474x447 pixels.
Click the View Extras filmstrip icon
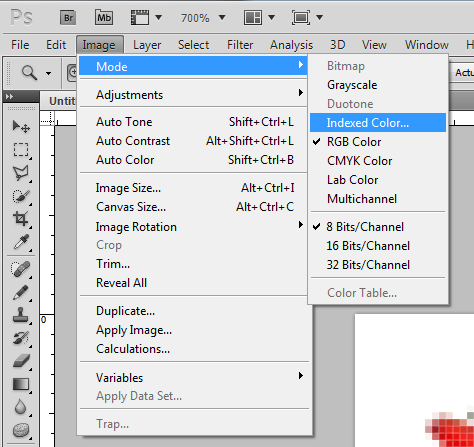click(x=140, y=17)
